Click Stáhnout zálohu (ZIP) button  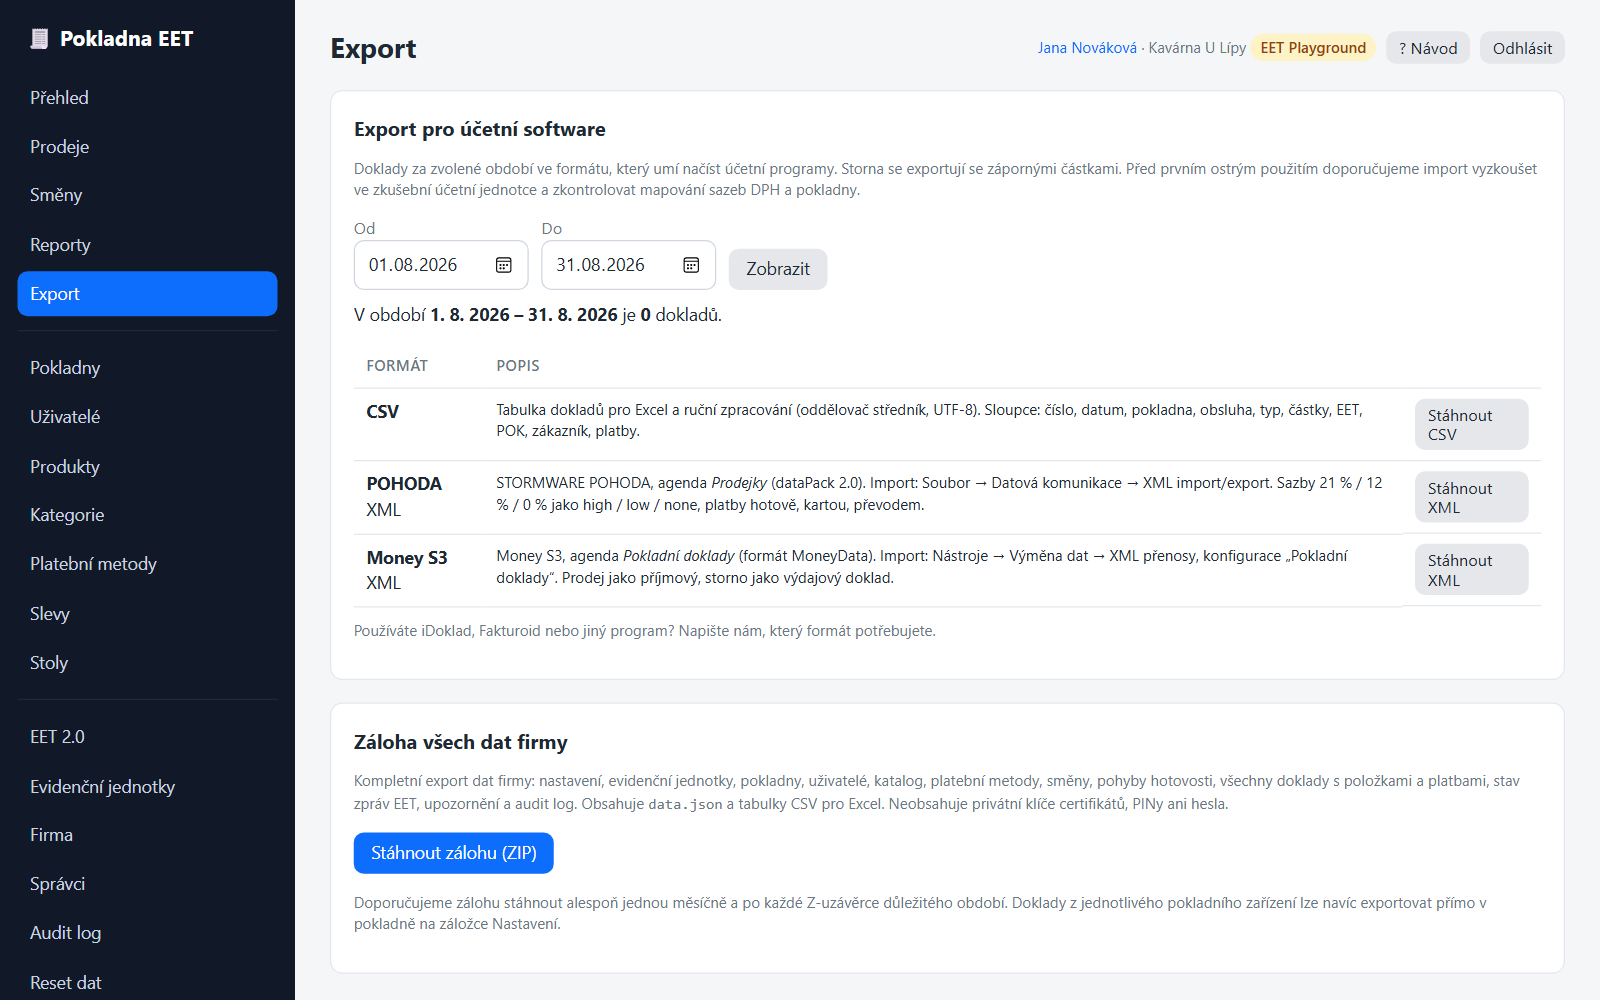tap(454, 853)
